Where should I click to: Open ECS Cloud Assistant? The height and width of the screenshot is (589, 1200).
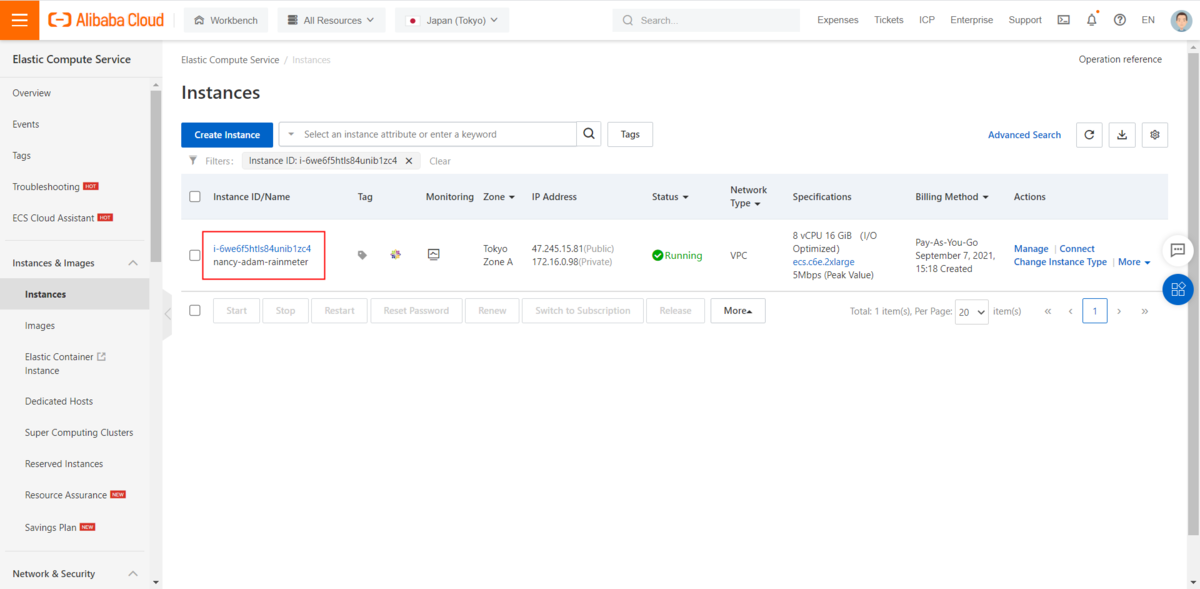click(53, 218)
